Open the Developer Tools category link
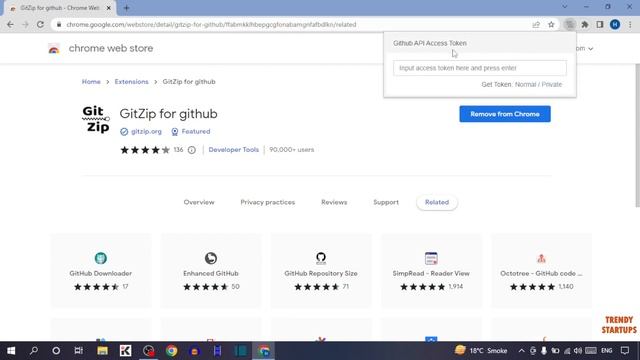The image size is (640, 360). (233, 150)
